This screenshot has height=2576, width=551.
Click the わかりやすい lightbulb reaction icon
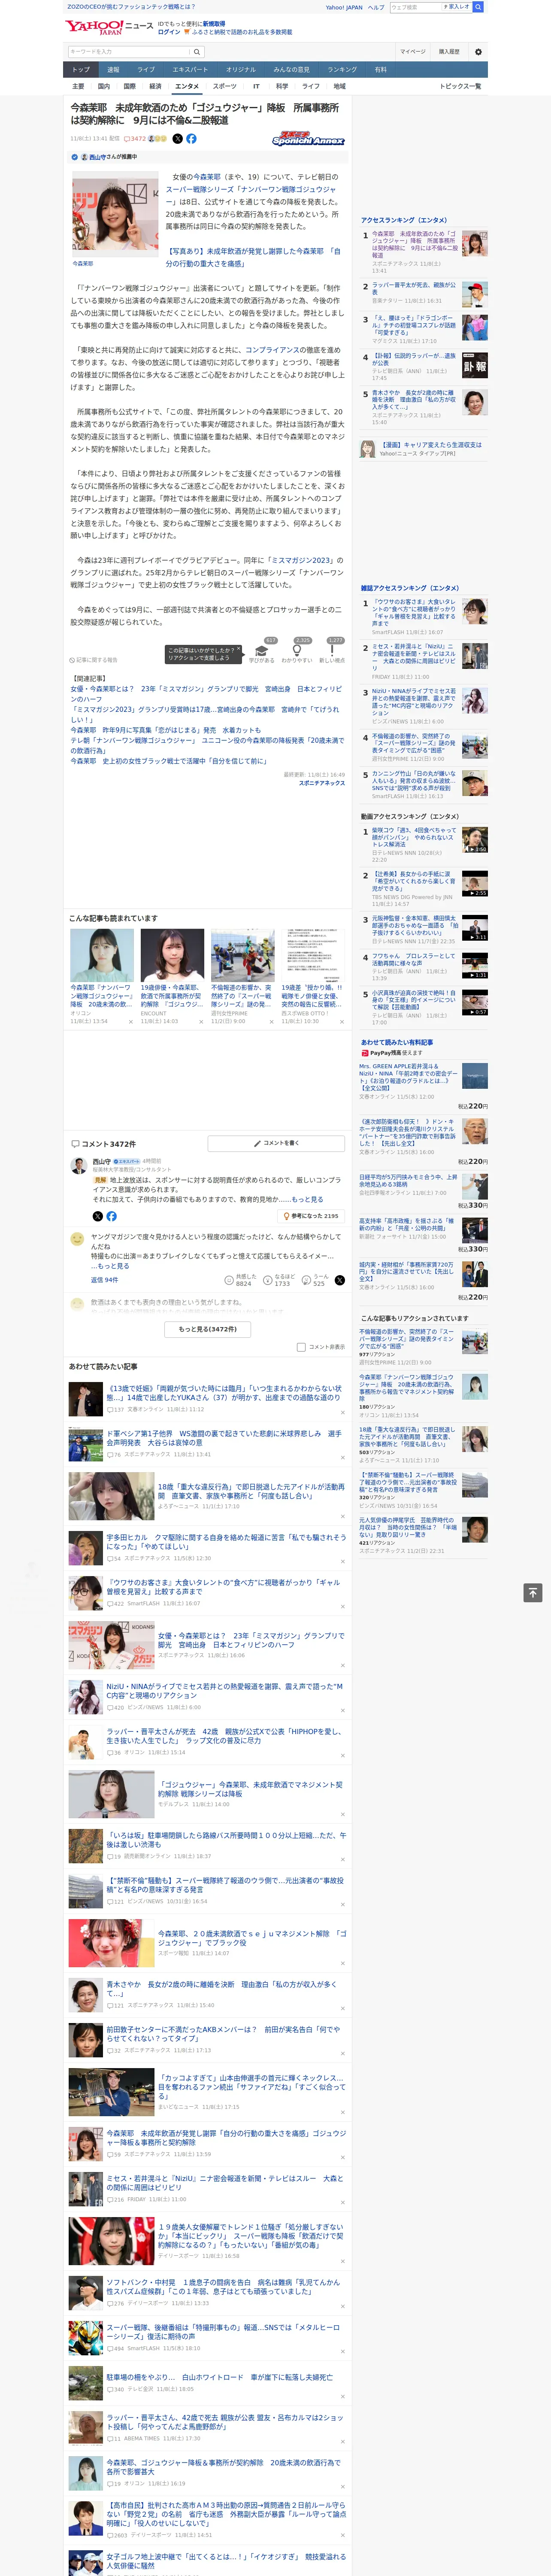(297, 650)
